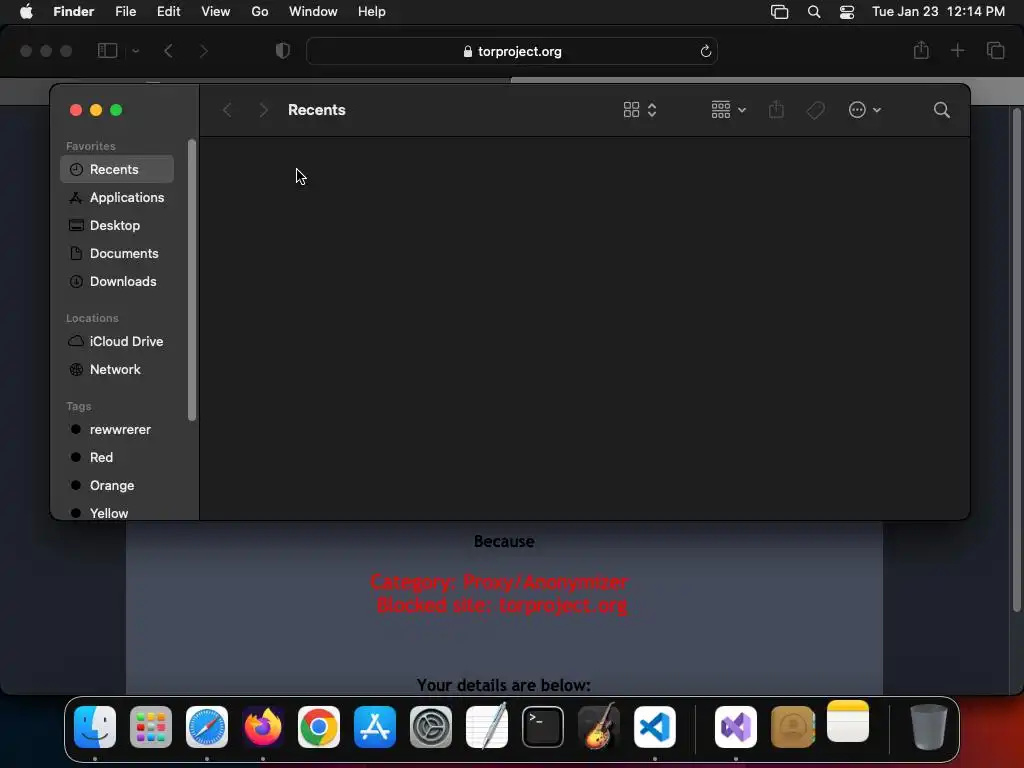Open System Preferences from the Dock
This screenshot has height=768, width=1024.
coord(431,727)
